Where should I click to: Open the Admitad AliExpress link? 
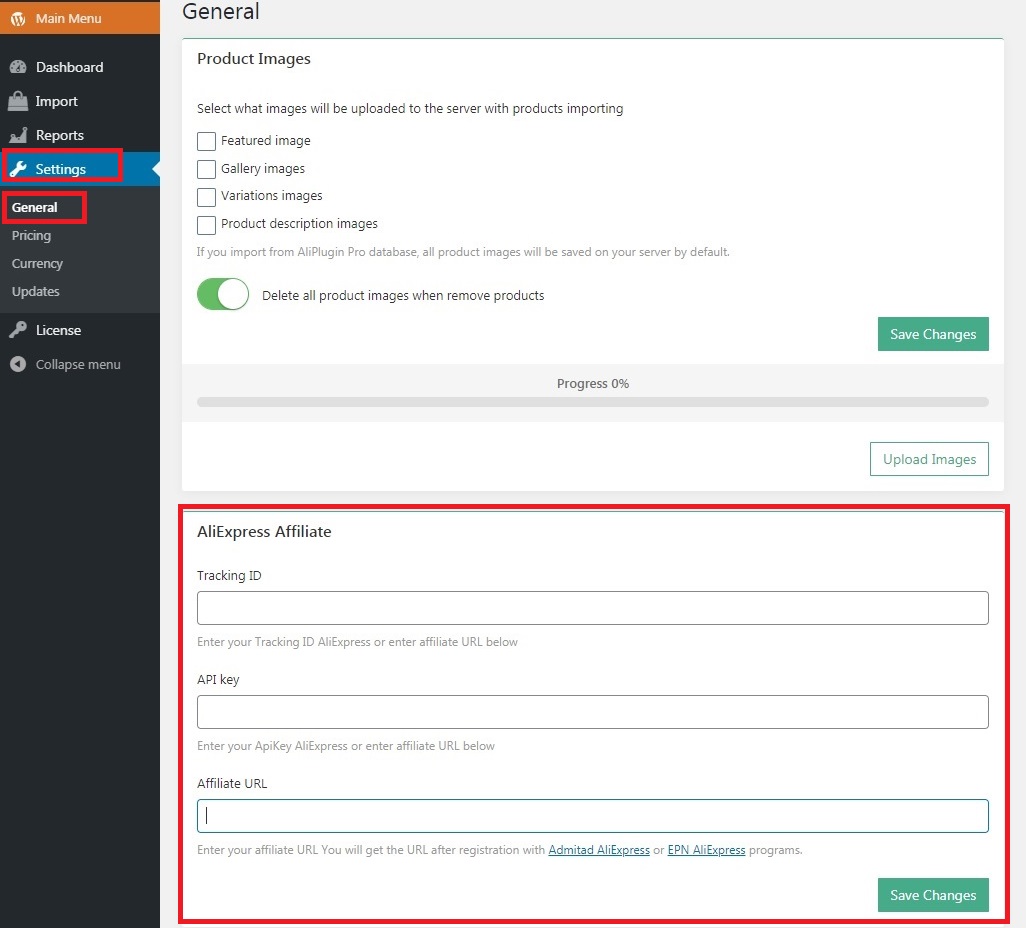[599, 849]
